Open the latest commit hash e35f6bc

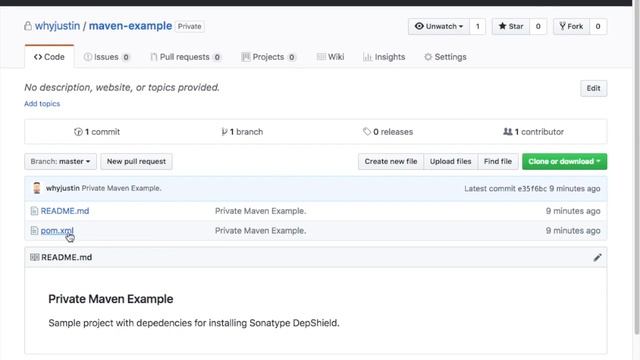tap(532, 189)
